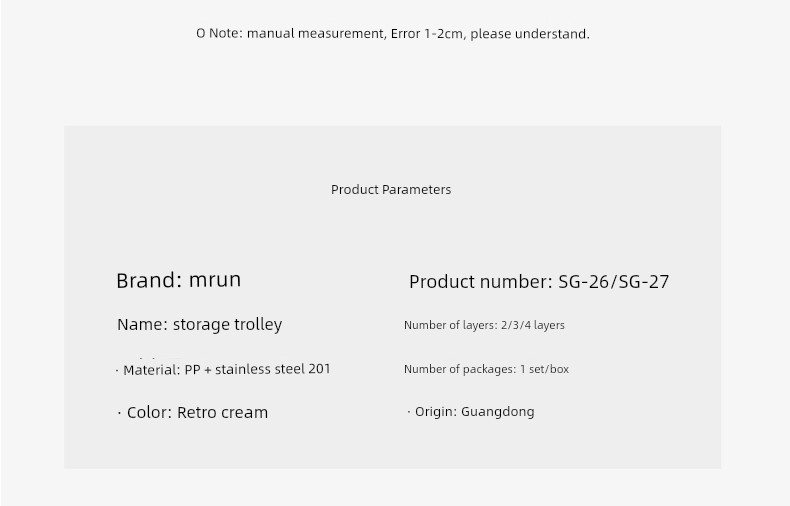Select the Product Parameters heading
Screen dimensions: 790x506
coord(391,189)
